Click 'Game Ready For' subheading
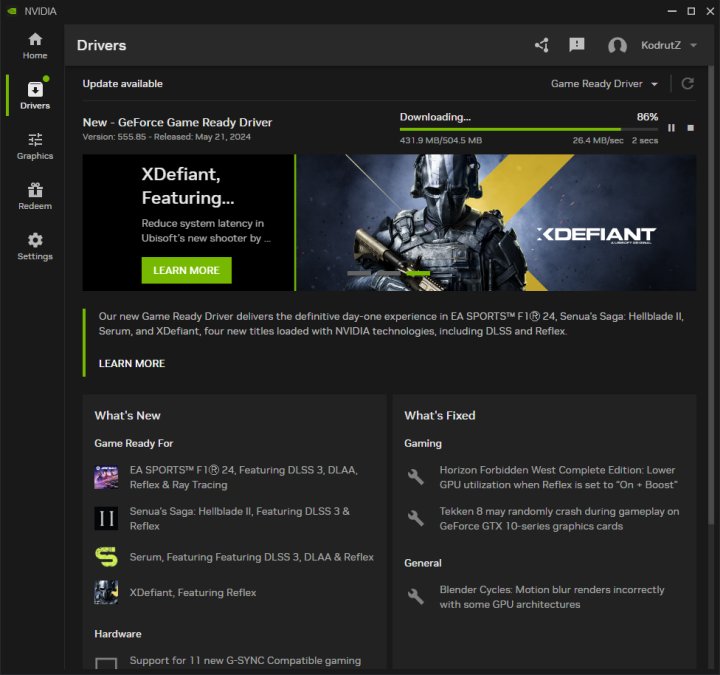The image size is (720, 675). (134, 443)
